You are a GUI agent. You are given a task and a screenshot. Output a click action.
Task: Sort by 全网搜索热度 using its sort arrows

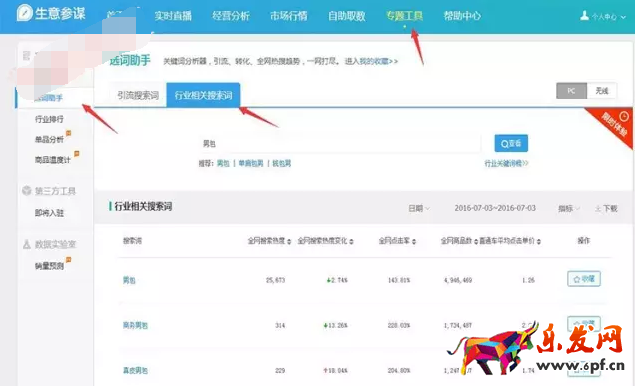(289, 241)
